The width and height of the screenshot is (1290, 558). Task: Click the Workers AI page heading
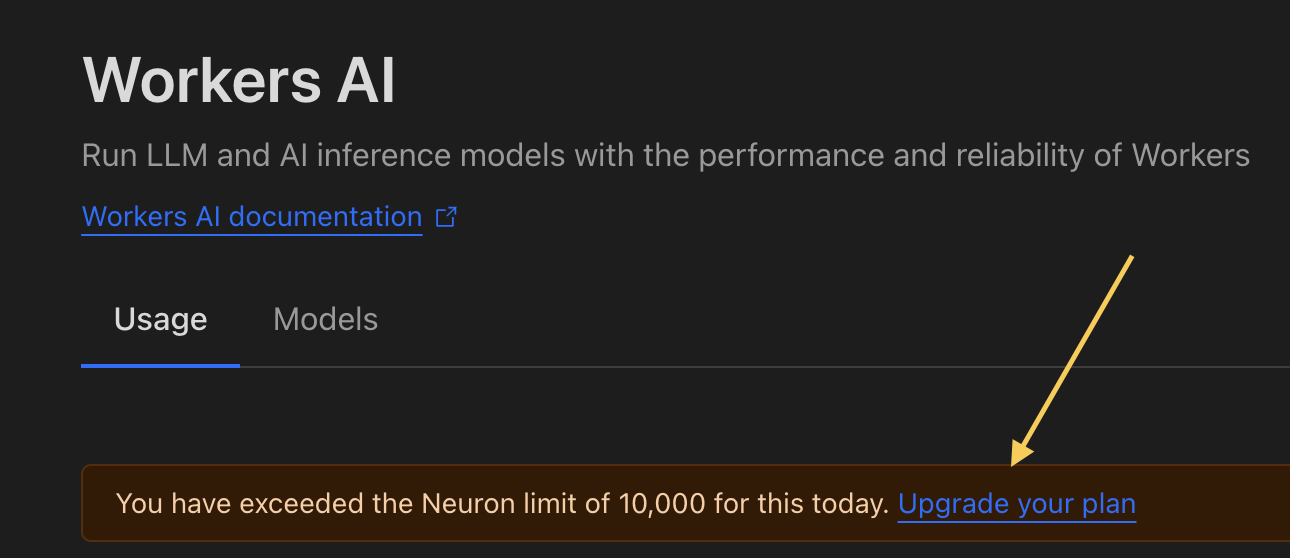(x=239, y=80)
